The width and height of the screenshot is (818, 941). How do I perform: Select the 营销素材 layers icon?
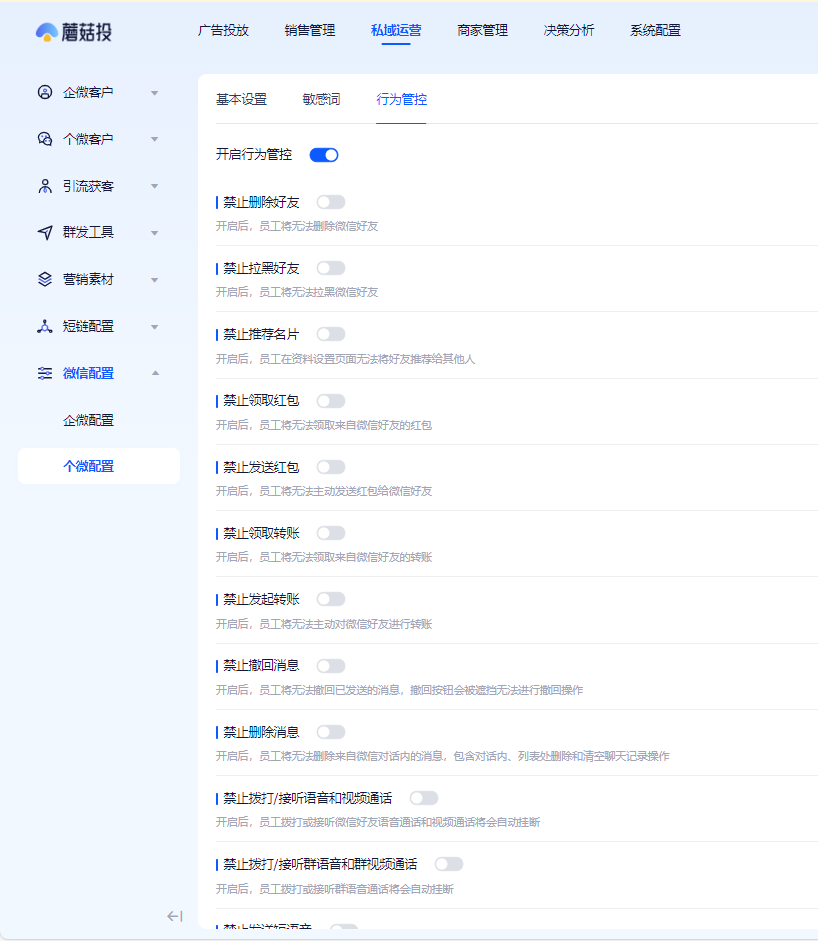point(44,279)
